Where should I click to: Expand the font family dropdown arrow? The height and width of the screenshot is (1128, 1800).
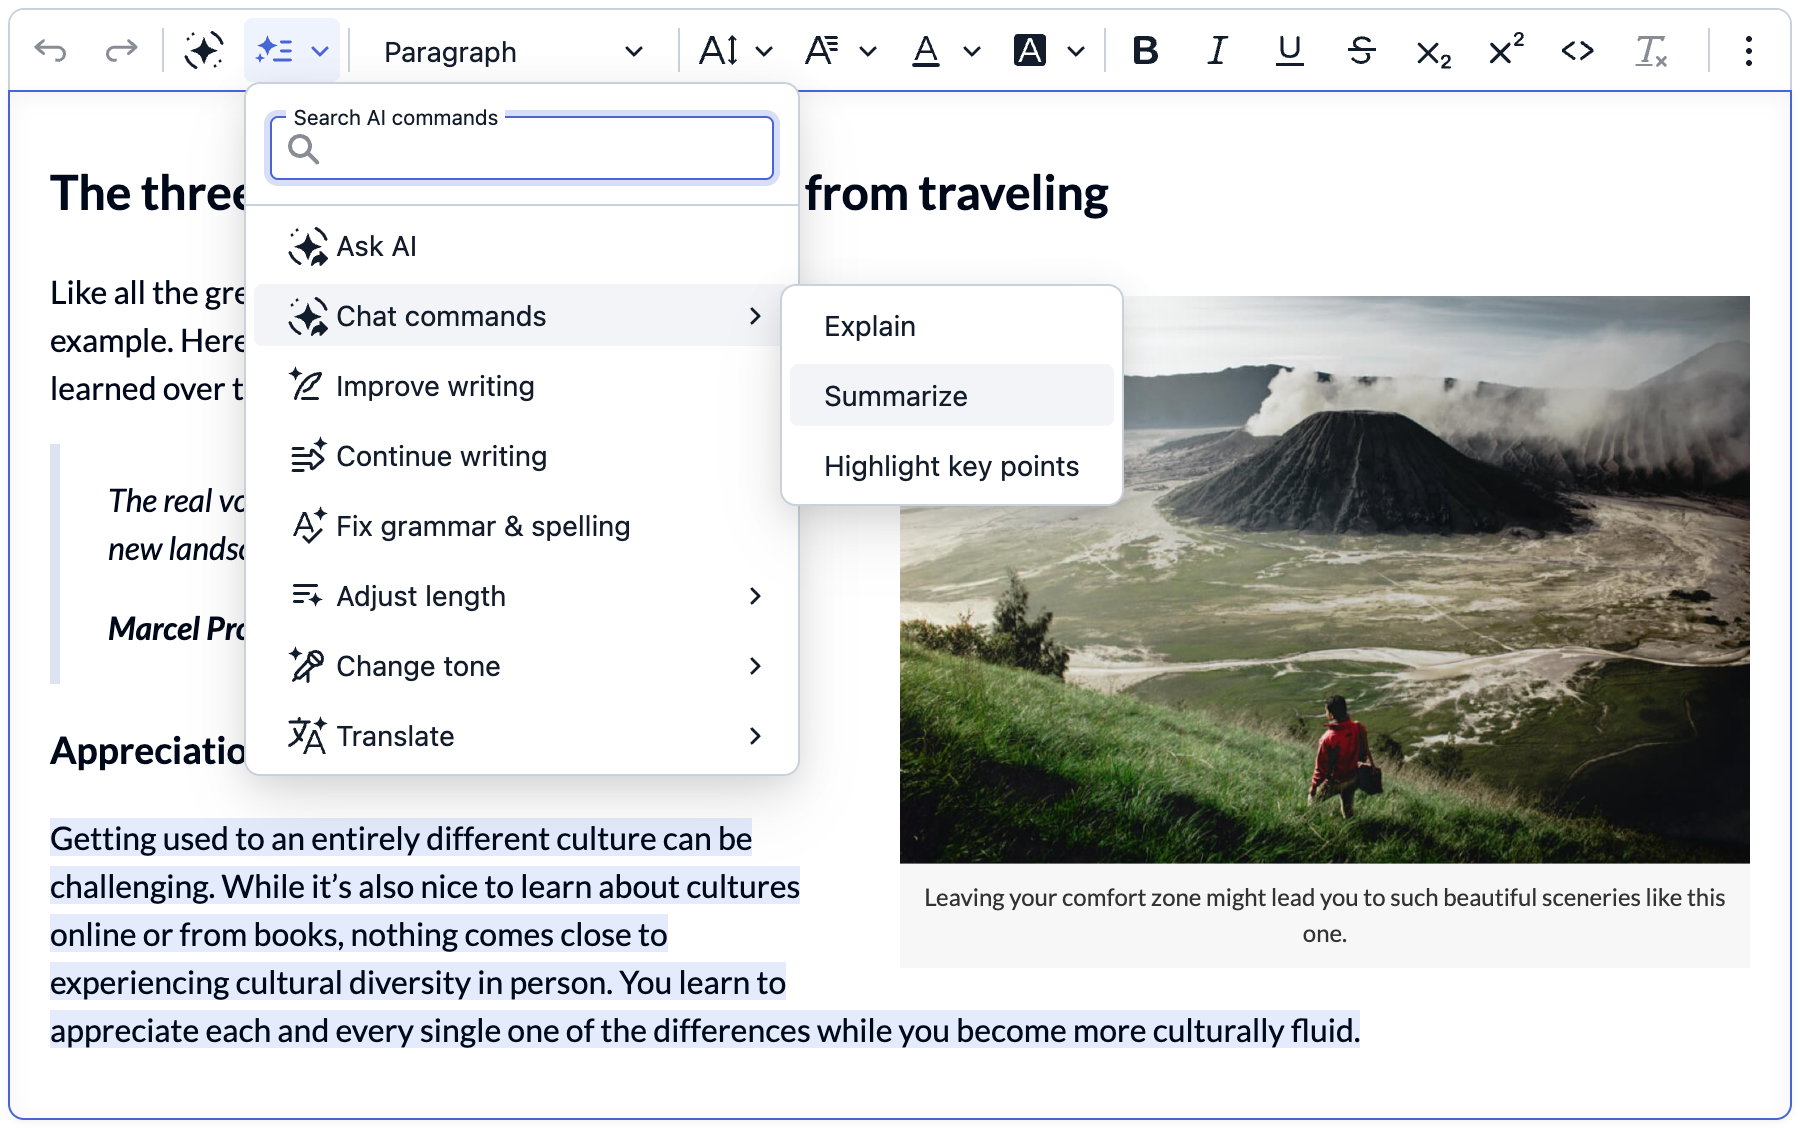(x=868, y=51)
